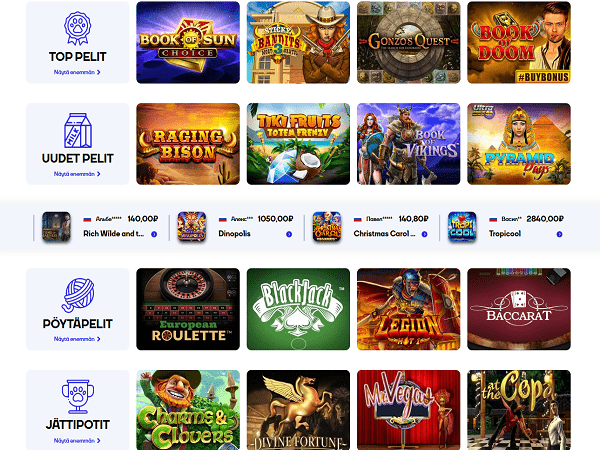Click the blue play icon next to Christmas Carol
This screenshot has height=450, width=600.
(424, 234)
